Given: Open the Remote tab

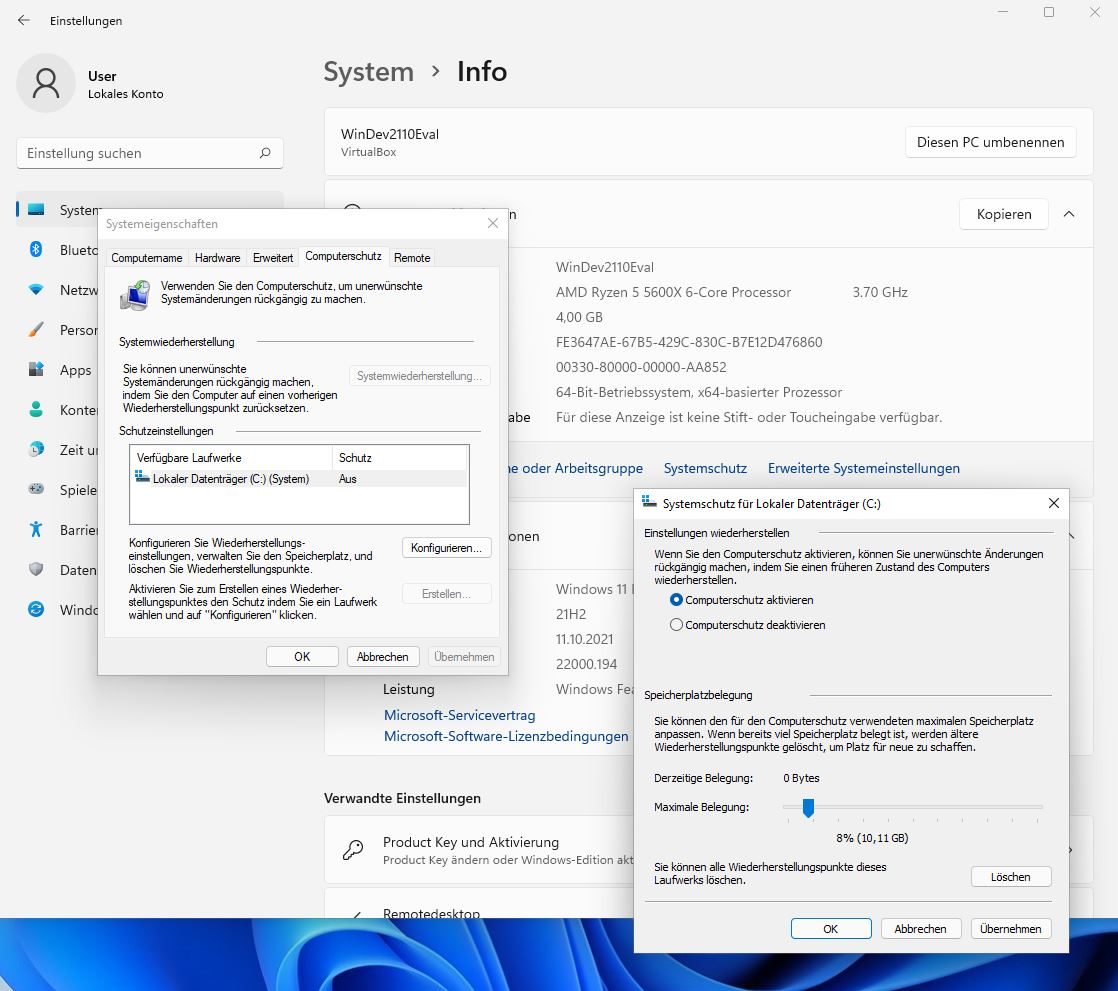Looking at the screenshot, I should click(x=412, y=258).
